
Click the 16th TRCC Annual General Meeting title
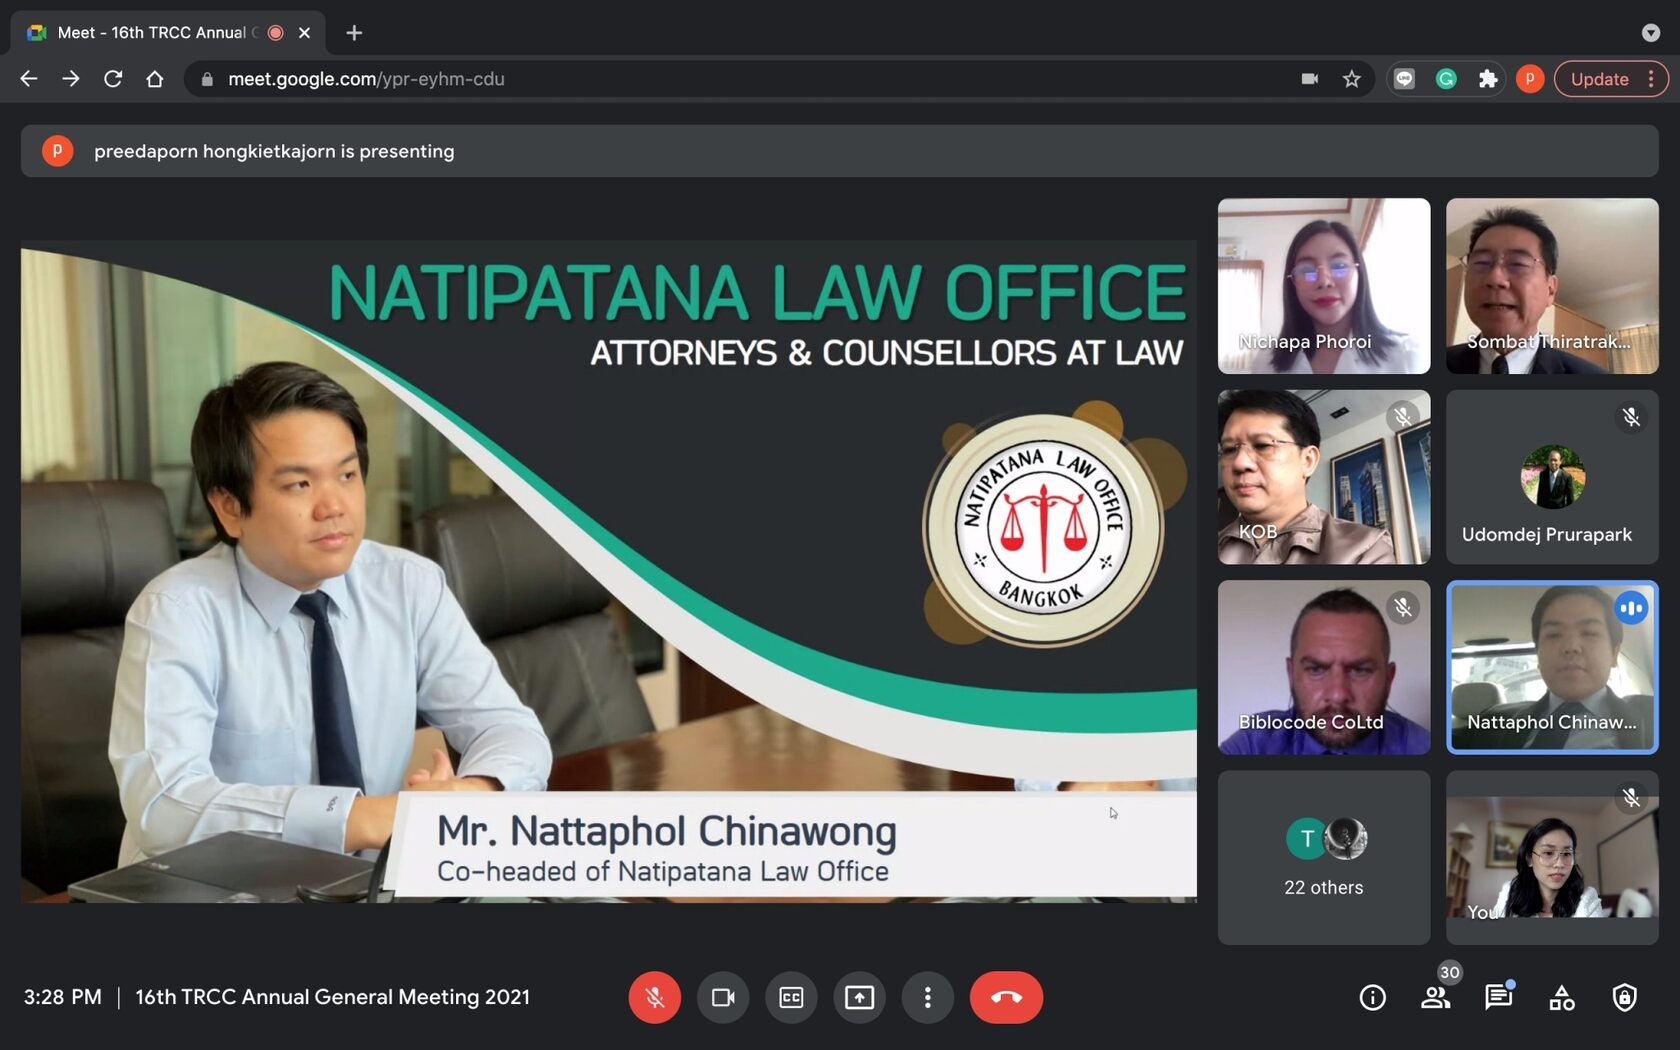tap(333, 997)
